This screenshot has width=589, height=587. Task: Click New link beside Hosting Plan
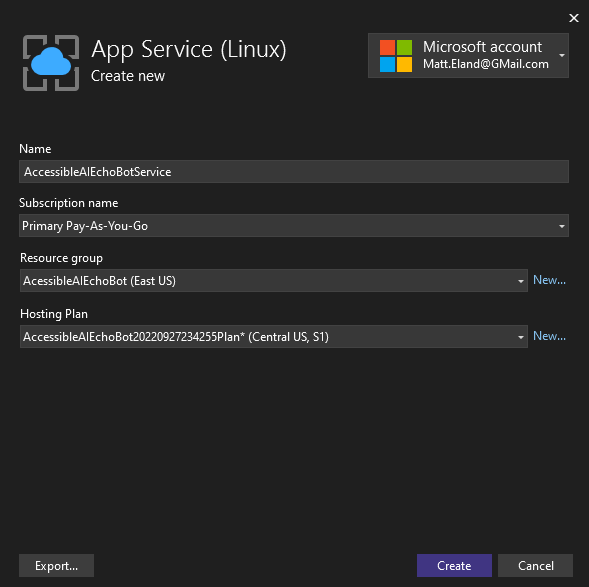[549, 336]
